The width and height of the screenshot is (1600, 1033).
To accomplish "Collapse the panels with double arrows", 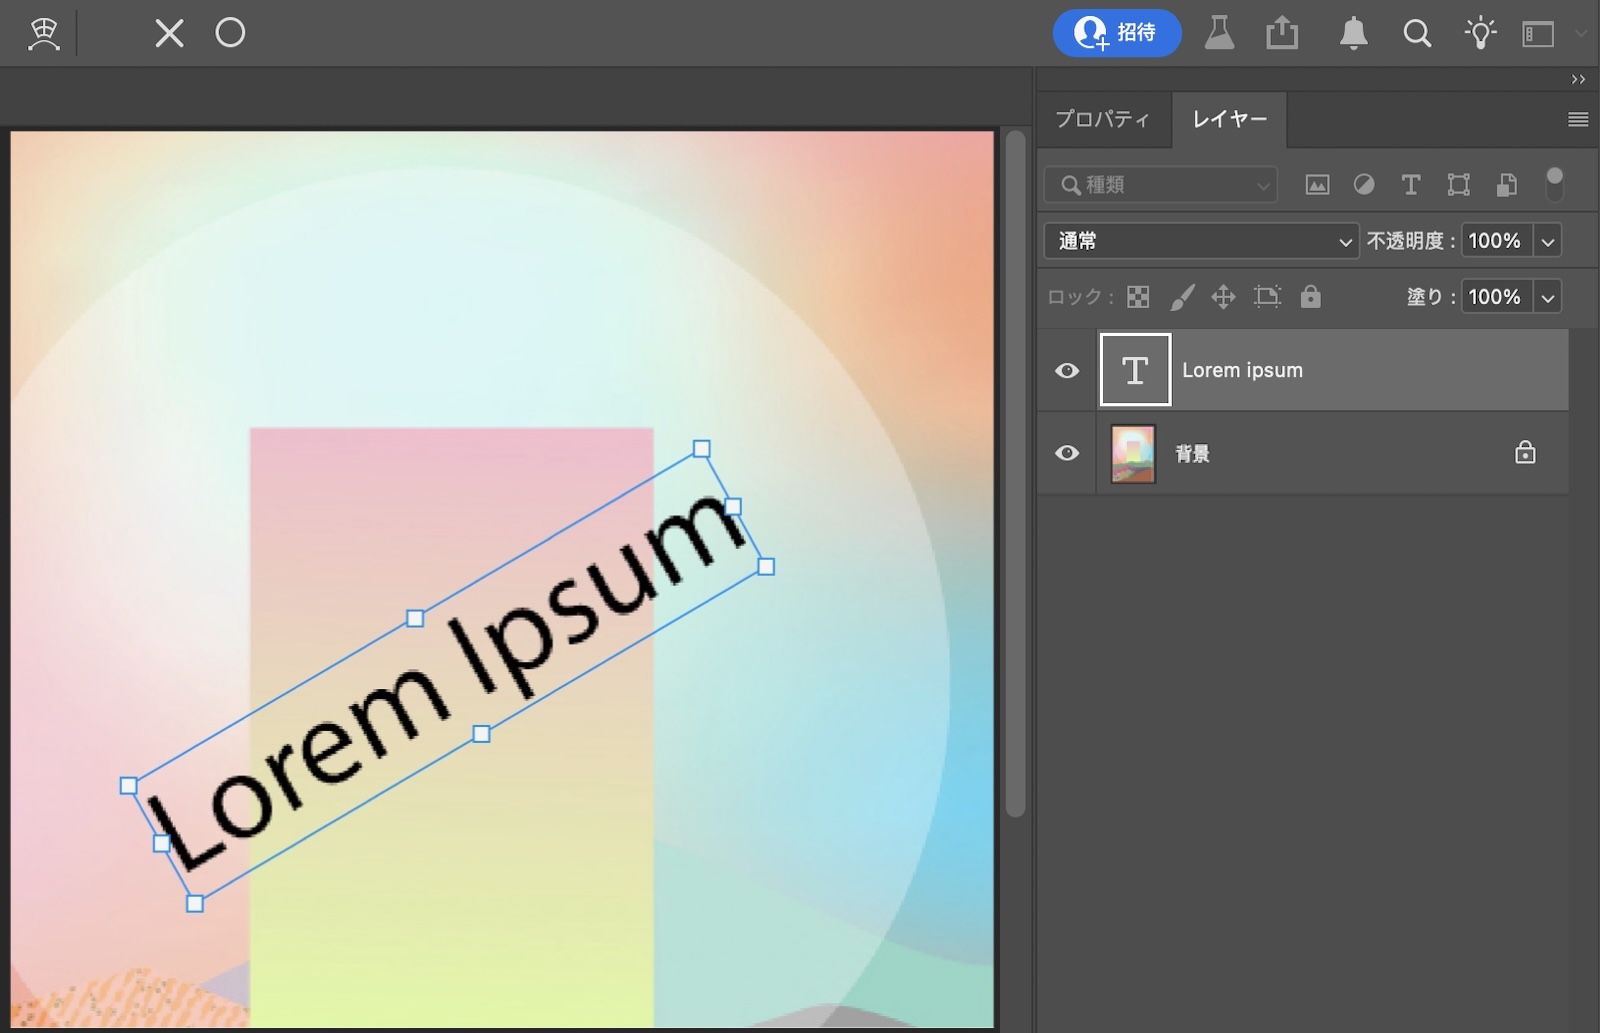I will click(1578, 79).
